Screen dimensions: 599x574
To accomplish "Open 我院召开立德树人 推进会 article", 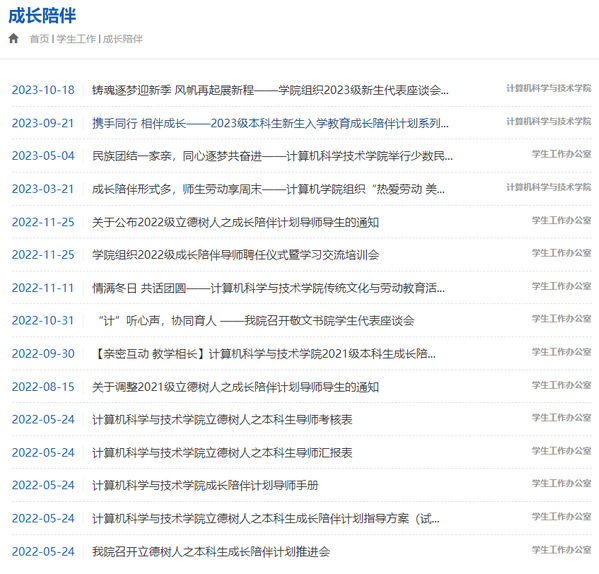I will coord(211,552).
